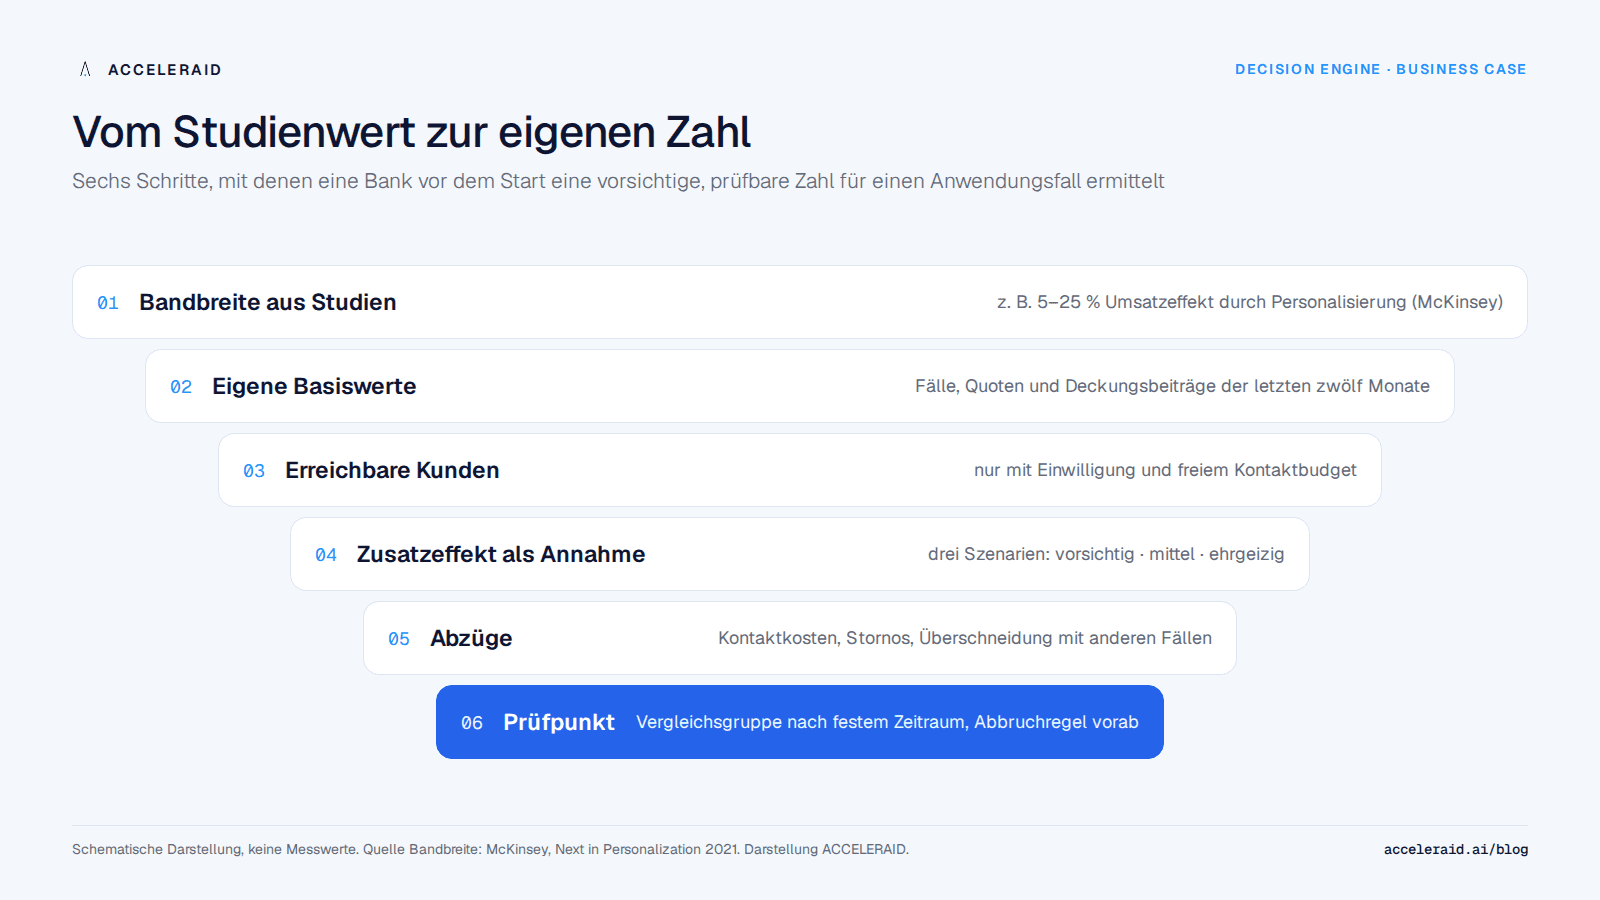Click the 'Vergleichsgruppe nach festem Zeitraum' description

(x=887, y=722)
